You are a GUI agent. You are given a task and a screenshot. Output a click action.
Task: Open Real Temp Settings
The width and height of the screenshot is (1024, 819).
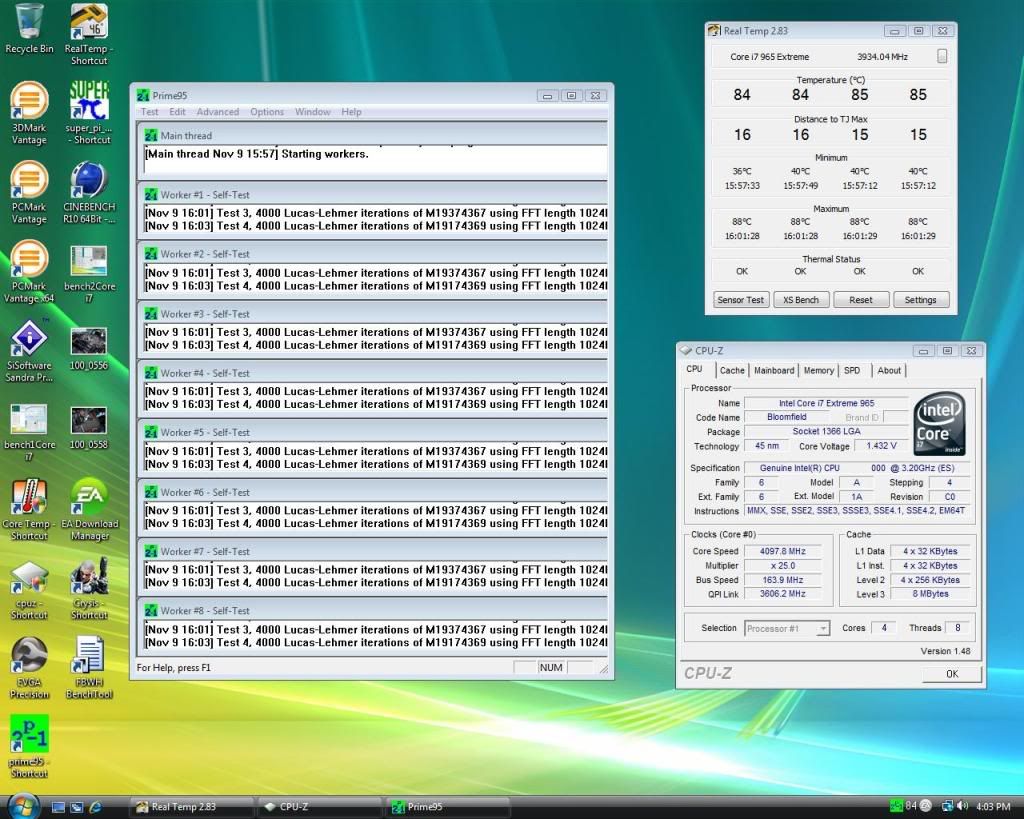(921, 300)
